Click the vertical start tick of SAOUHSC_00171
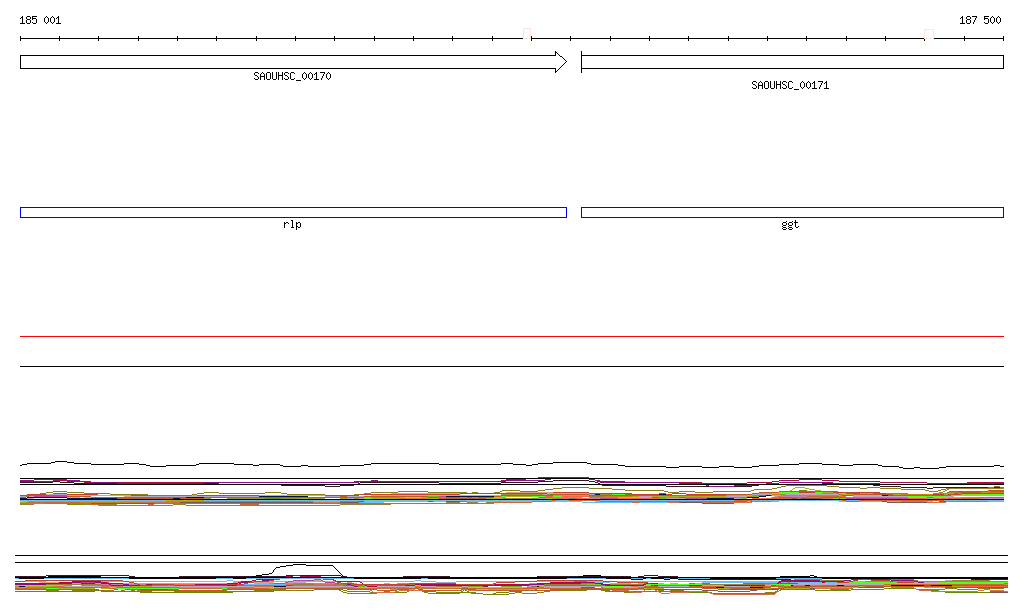 coord(581,62)
